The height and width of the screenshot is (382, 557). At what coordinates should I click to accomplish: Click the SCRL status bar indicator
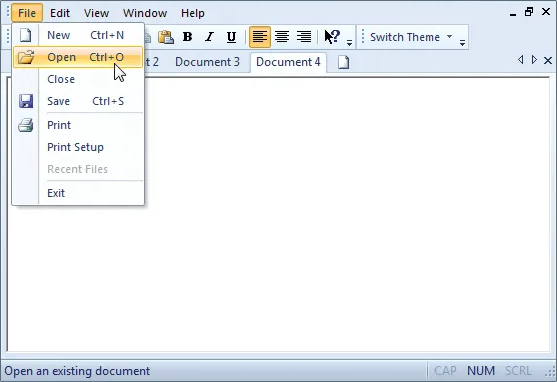tap(518, 371)
